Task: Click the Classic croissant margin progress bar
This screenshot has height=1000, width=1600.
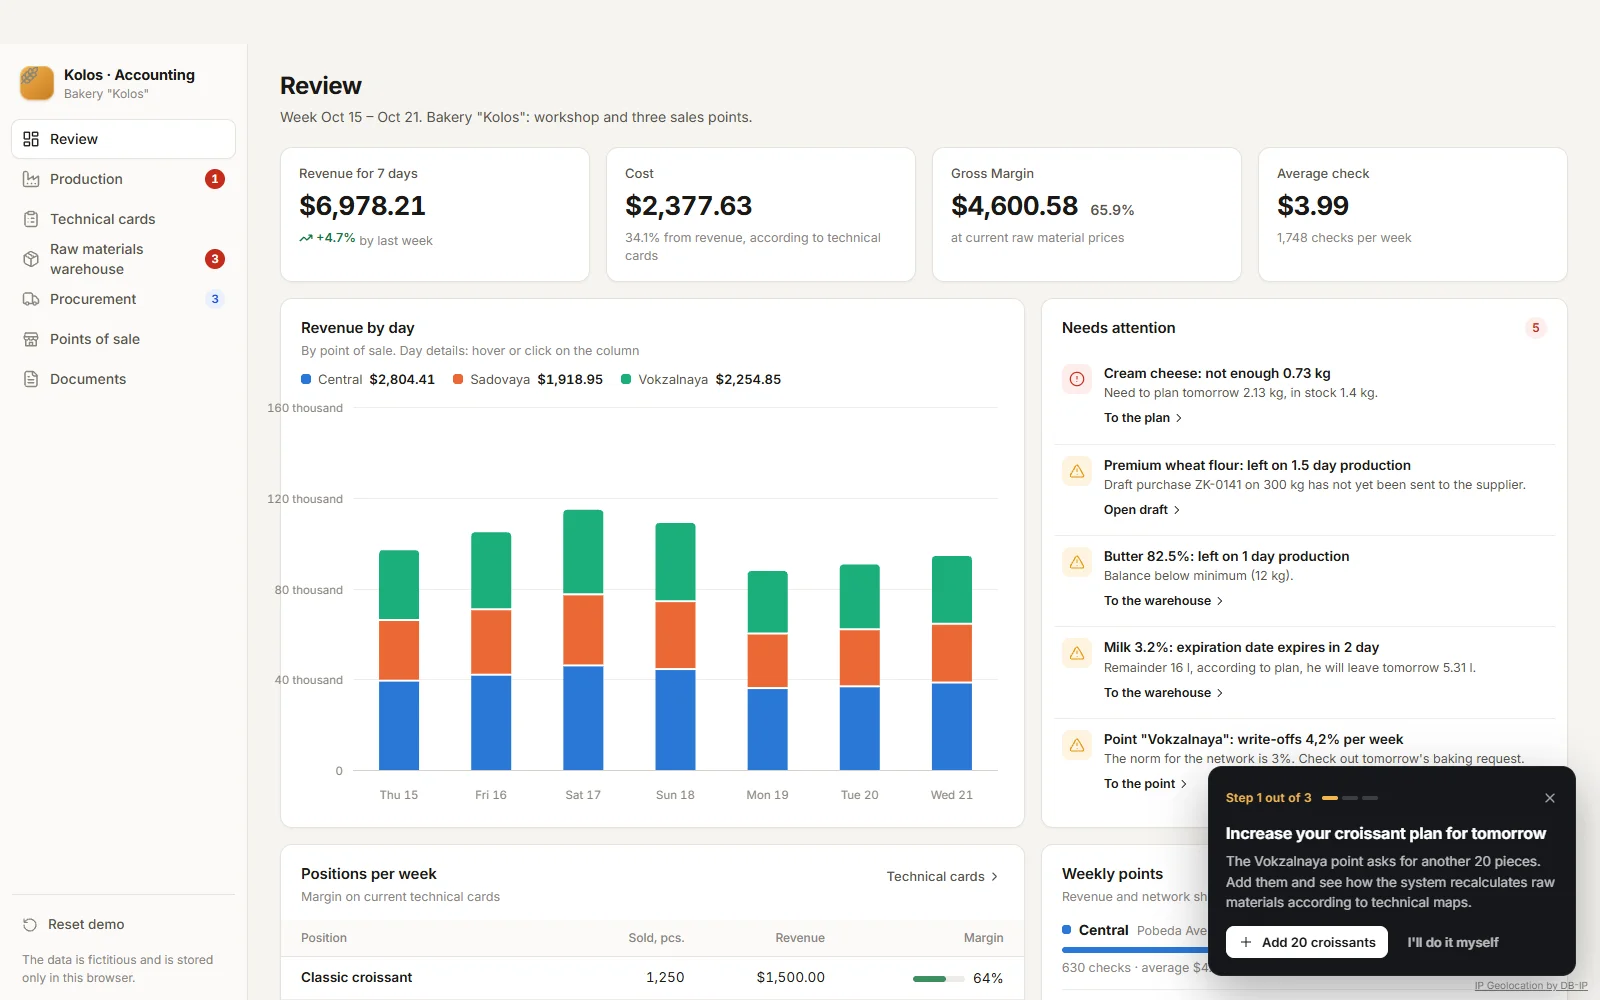Action: point(938,979)
